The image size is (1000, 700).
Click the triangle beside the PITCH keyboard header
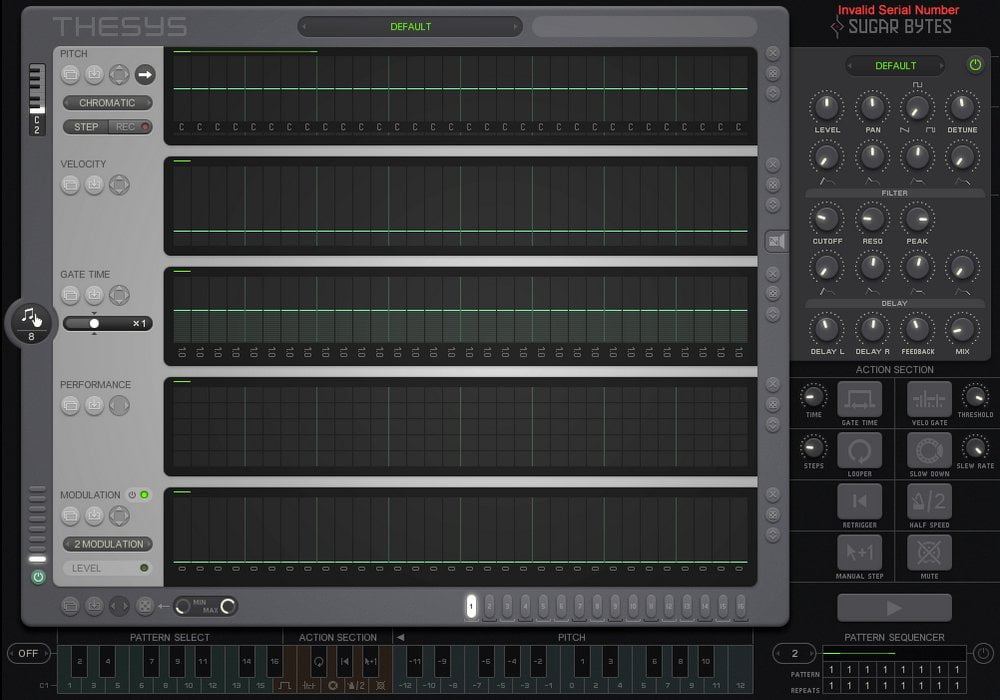tap(400, 637)
